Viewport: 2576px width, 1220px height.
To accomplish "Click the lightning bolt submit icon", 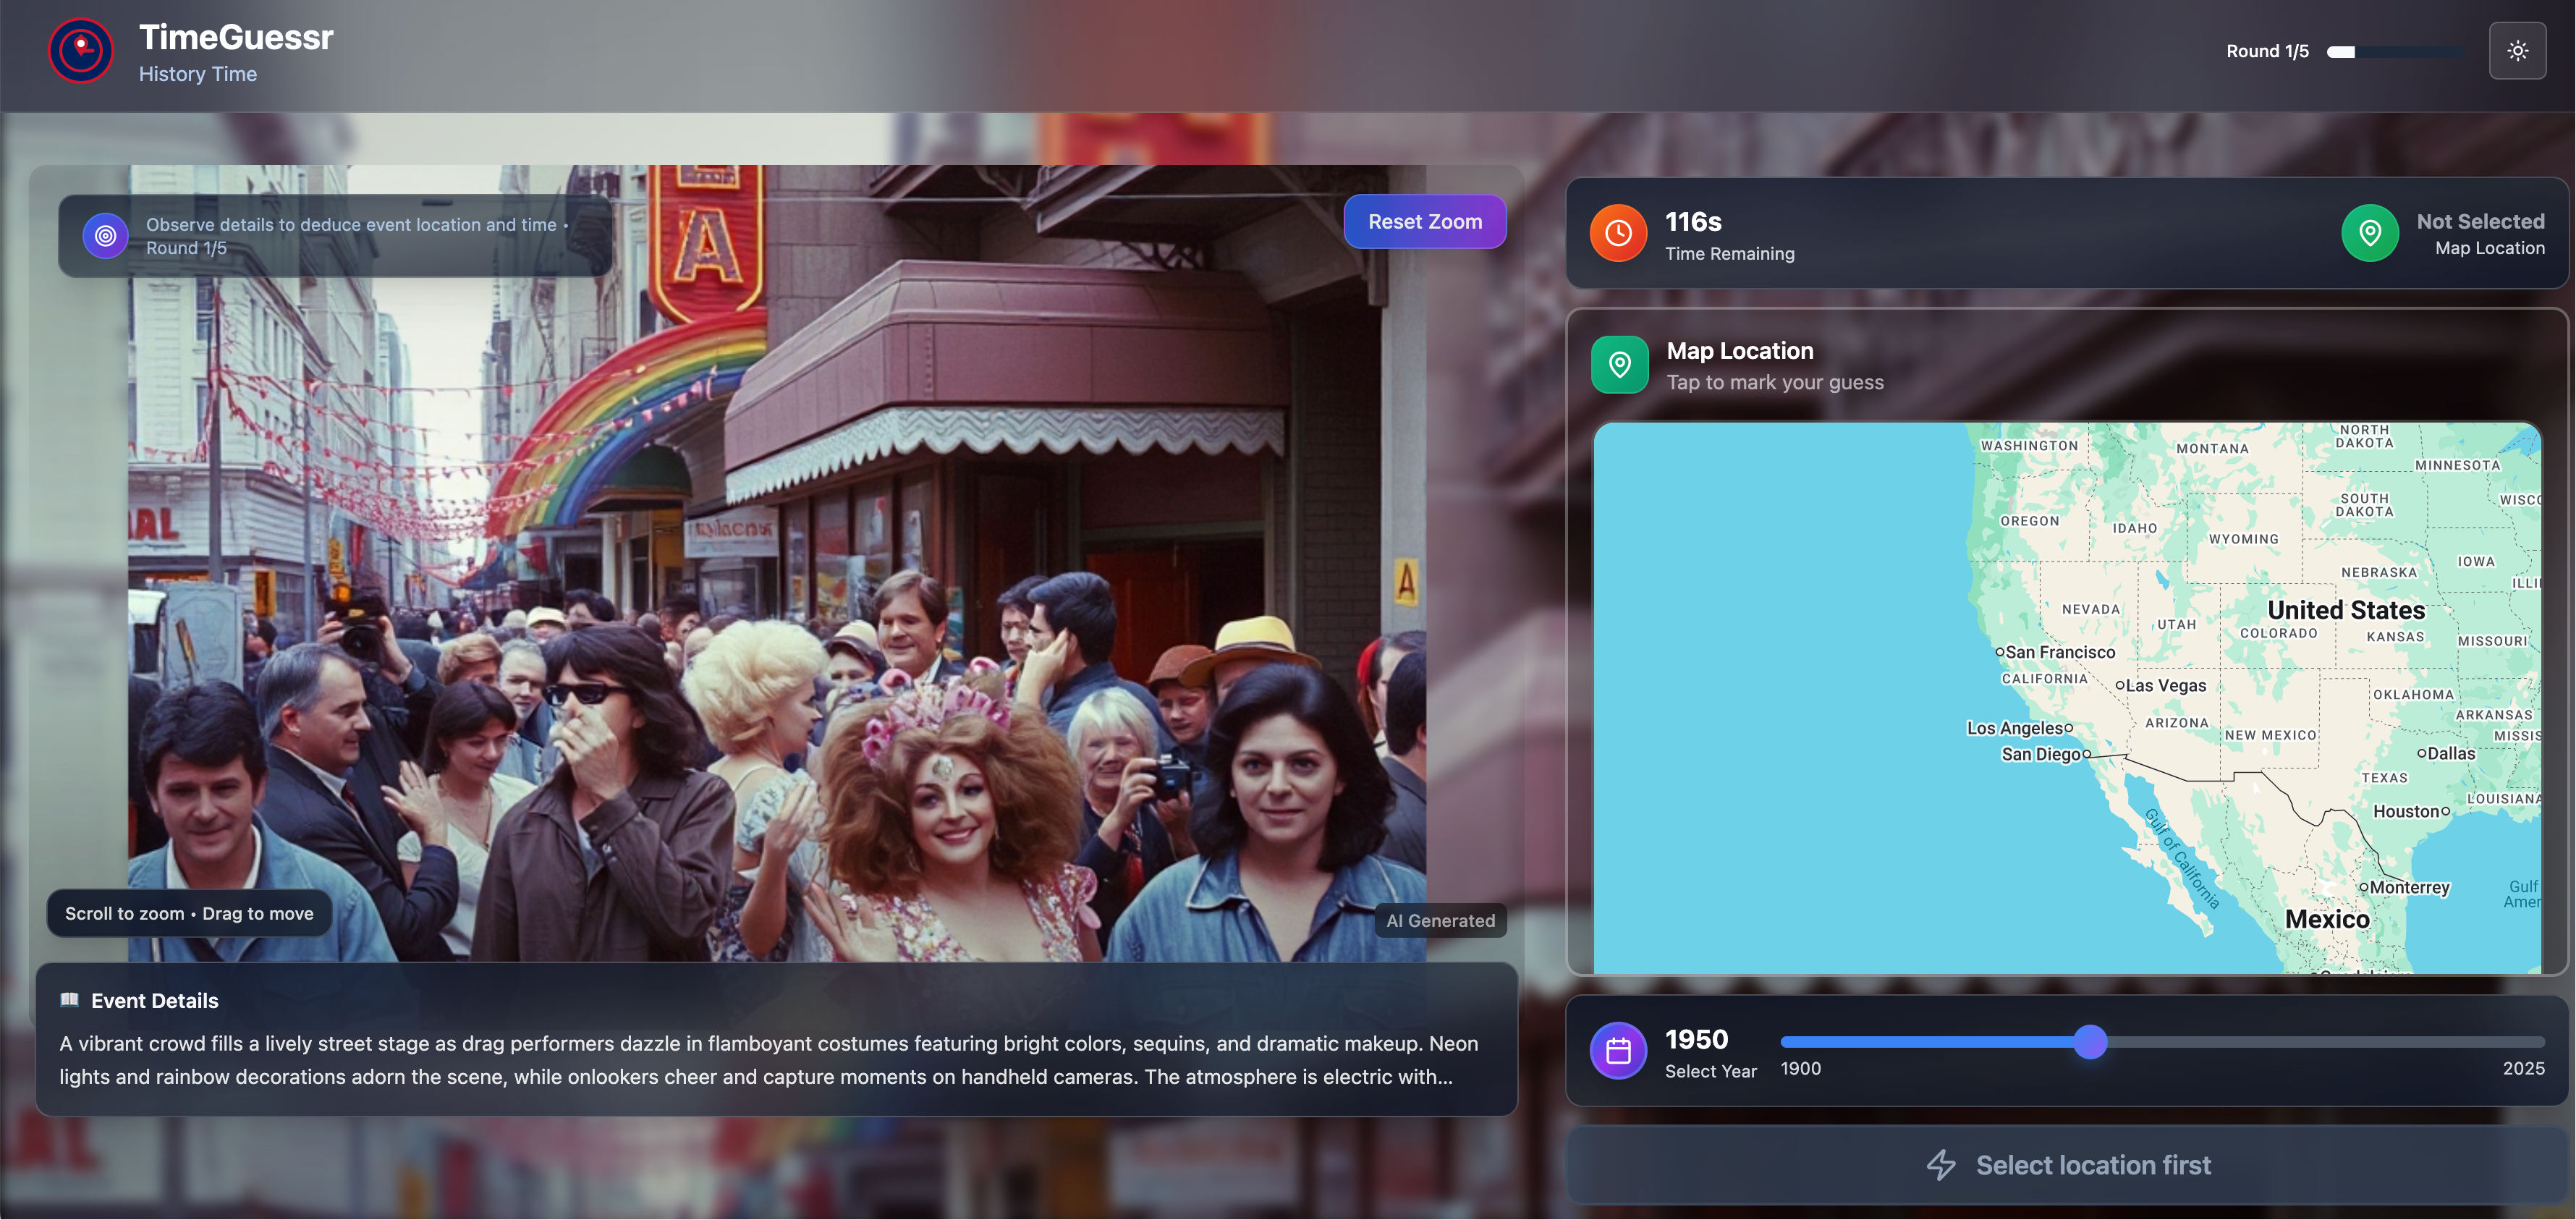I will 1941,1165.
